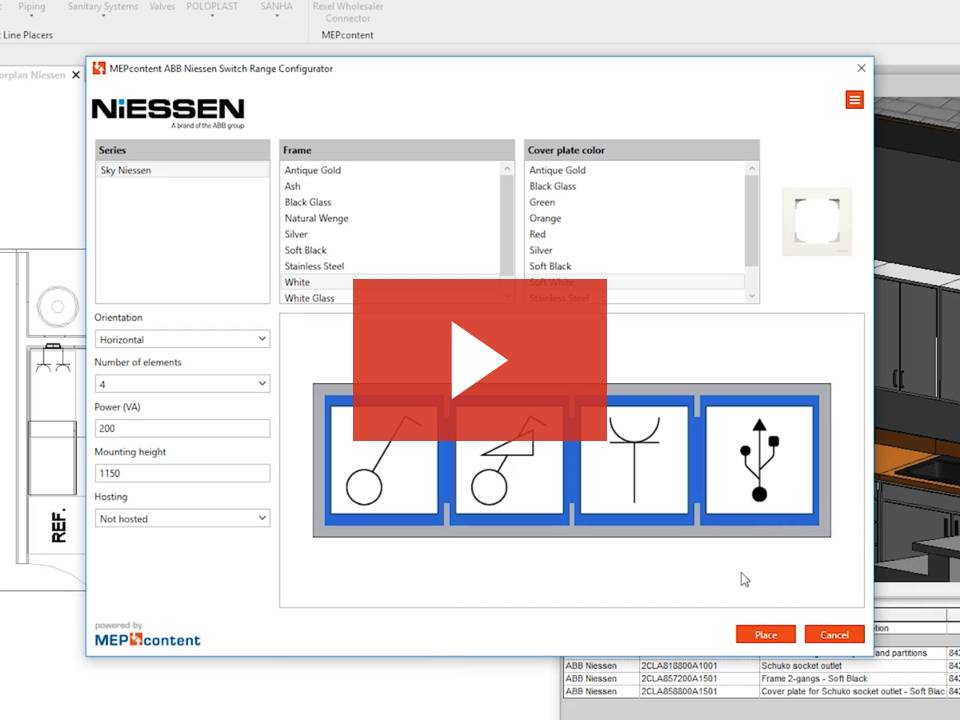Viewport: 960px width, 720px height.
Task: Click cell 2CLA858800A1501 in the schedule
Action: (x=698, y=691)
